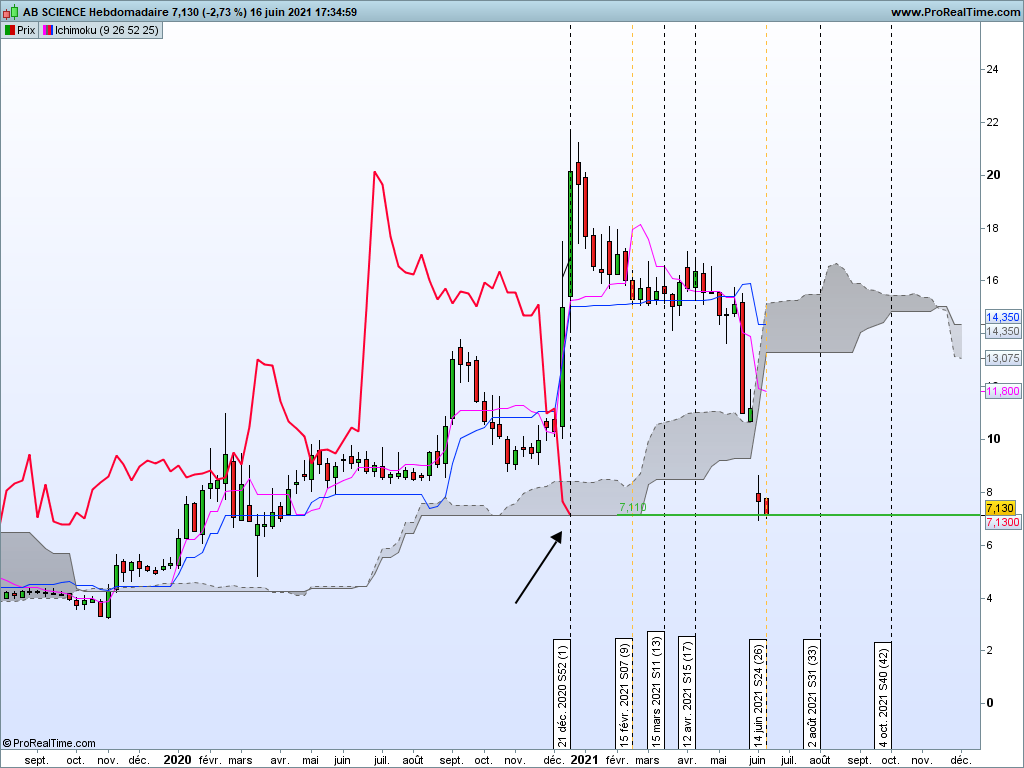The height and width of the screenshot is (768, 1024).
Task: Select the 14 juin 2021 S24 (26) marker
Action: [758, 694]
